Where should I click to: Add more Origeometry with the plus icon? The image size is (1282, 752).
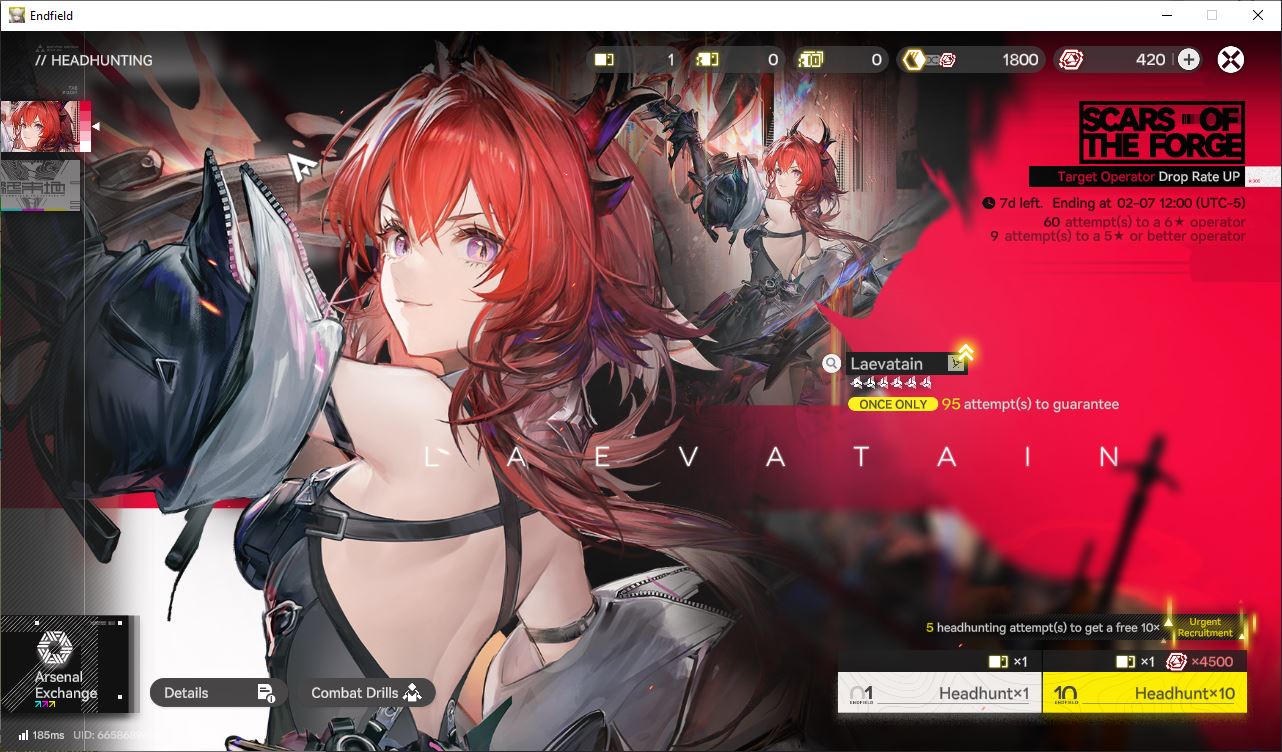(1188, 60)
